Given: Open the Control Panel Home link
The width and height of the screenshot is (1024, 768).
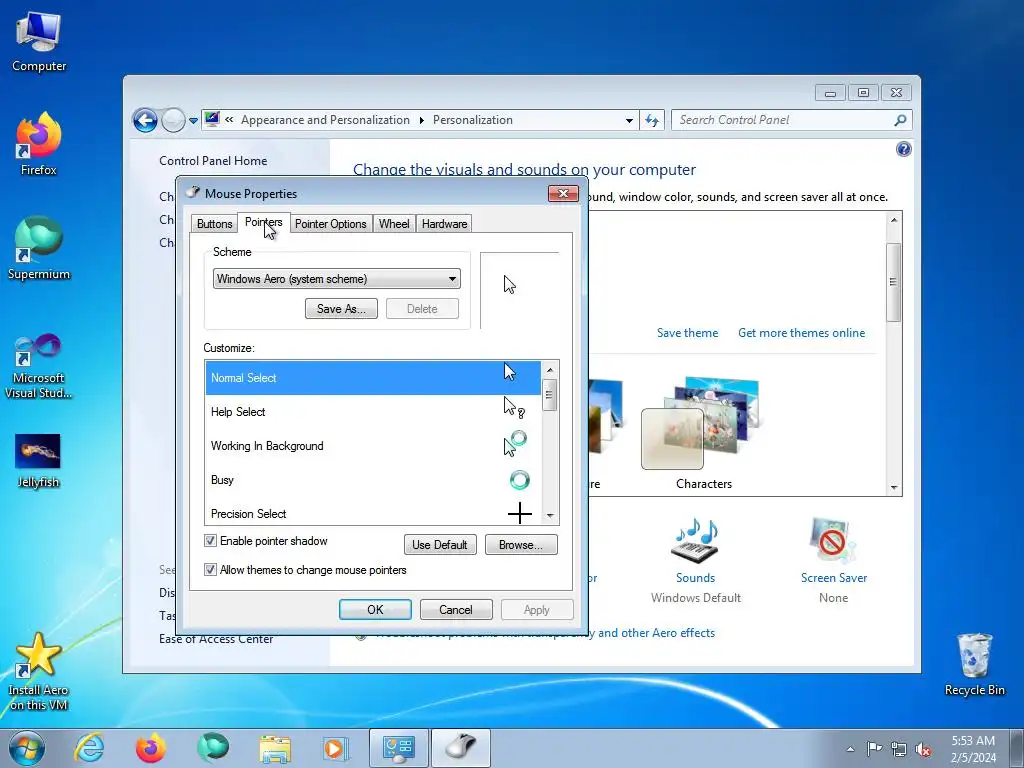Looking at the screenshot, I should pos(213,161).
